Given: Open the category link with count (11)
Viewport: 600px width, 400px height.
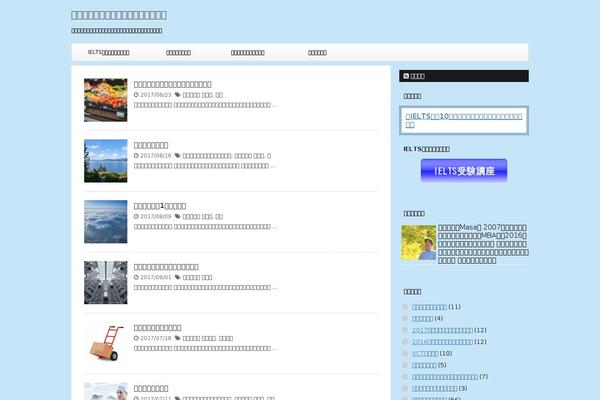Looking at the screenshot, I should click(x=429, y=307).
